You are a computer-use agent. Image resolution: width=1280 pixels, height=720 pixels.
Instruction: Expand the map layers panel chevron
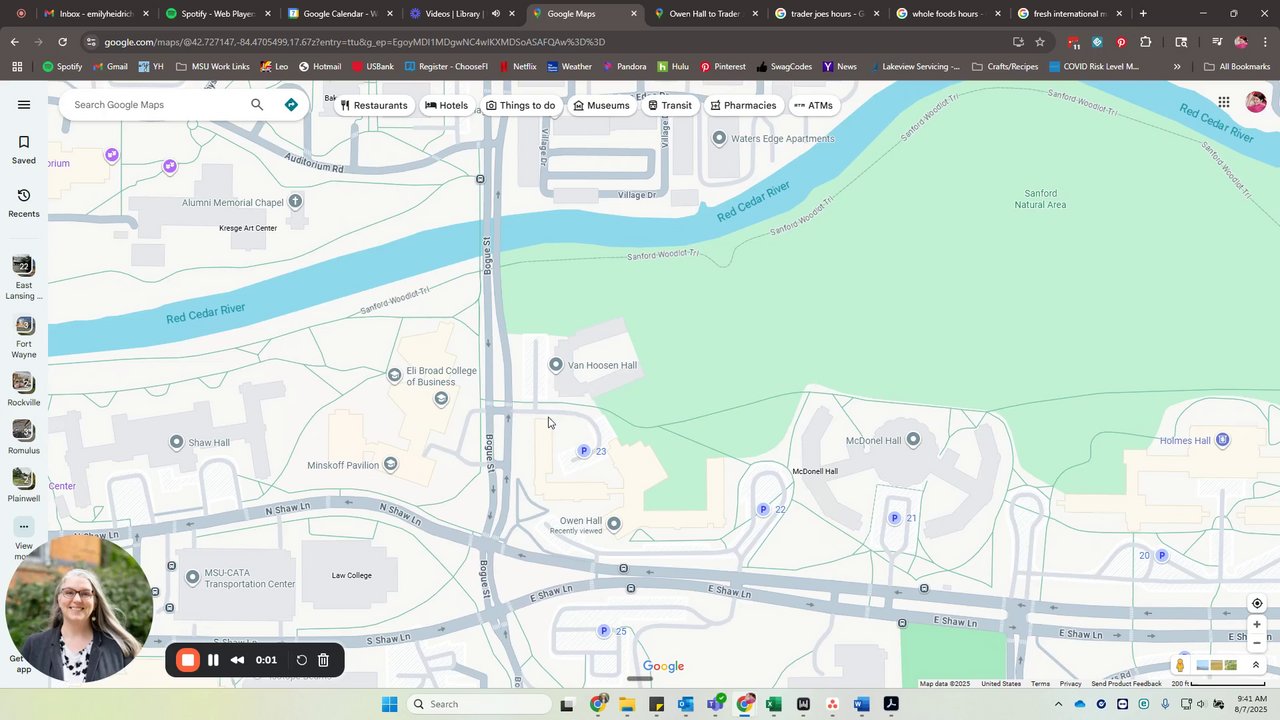click(1256, 665)
